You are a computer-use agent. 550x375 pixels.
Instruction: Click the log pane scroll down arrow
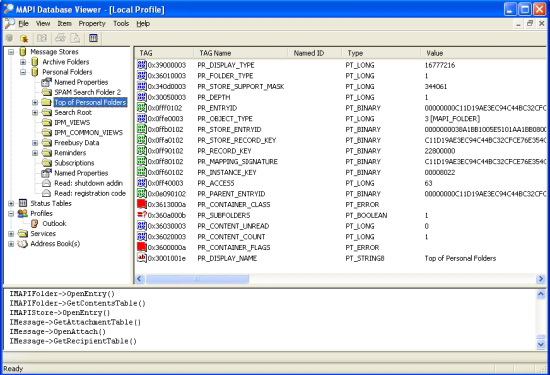pyautogui.click(x=541, y=344)
